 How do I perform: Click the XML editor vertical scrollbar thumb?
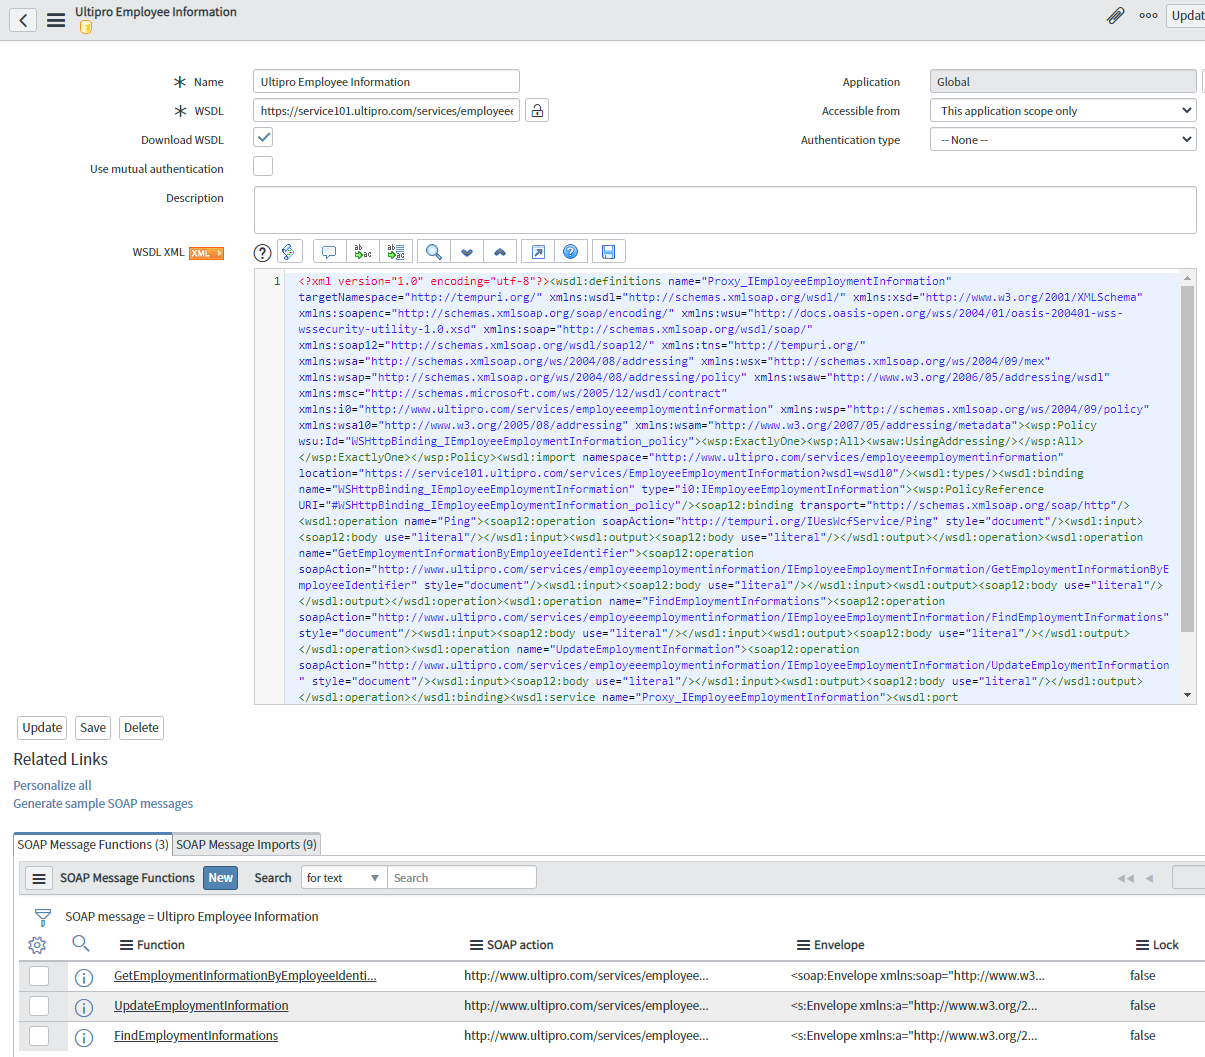pyautogui.click(x=1187, y=459)
